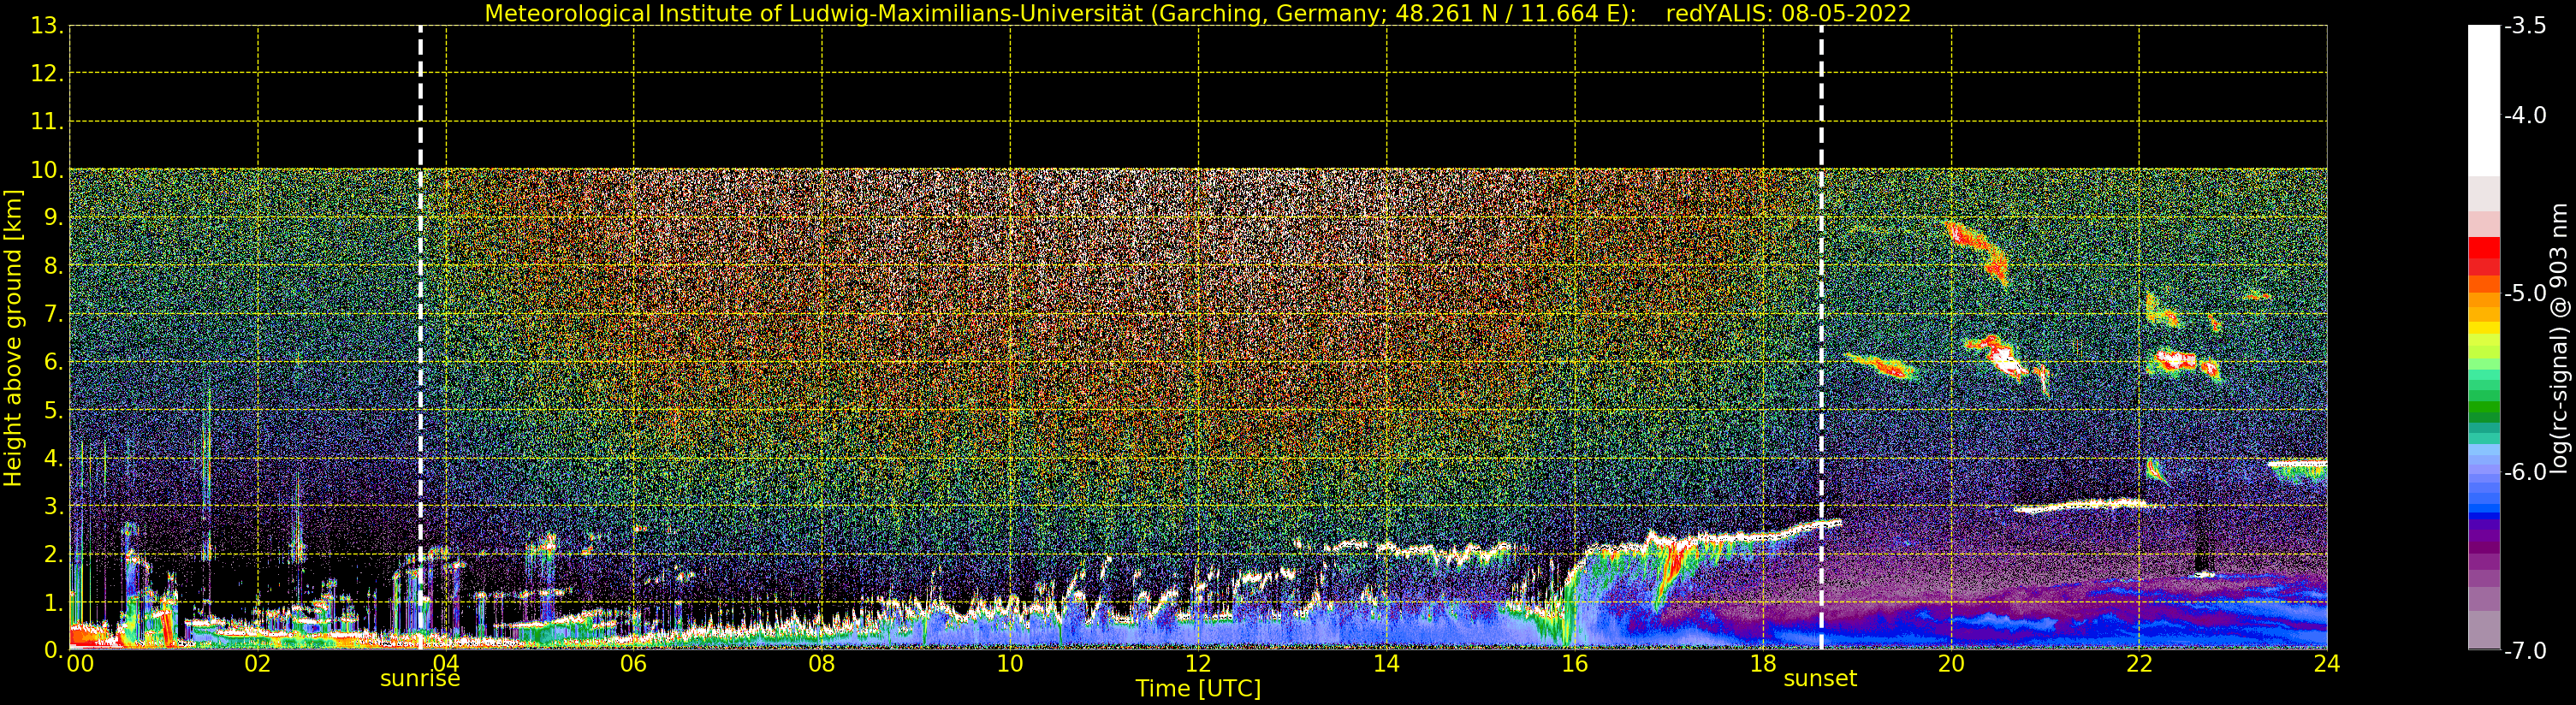Viewport: 2576px width, 705px height.
Task: Click the white dashed sunrise marker line
Action: tap(420, 337)
